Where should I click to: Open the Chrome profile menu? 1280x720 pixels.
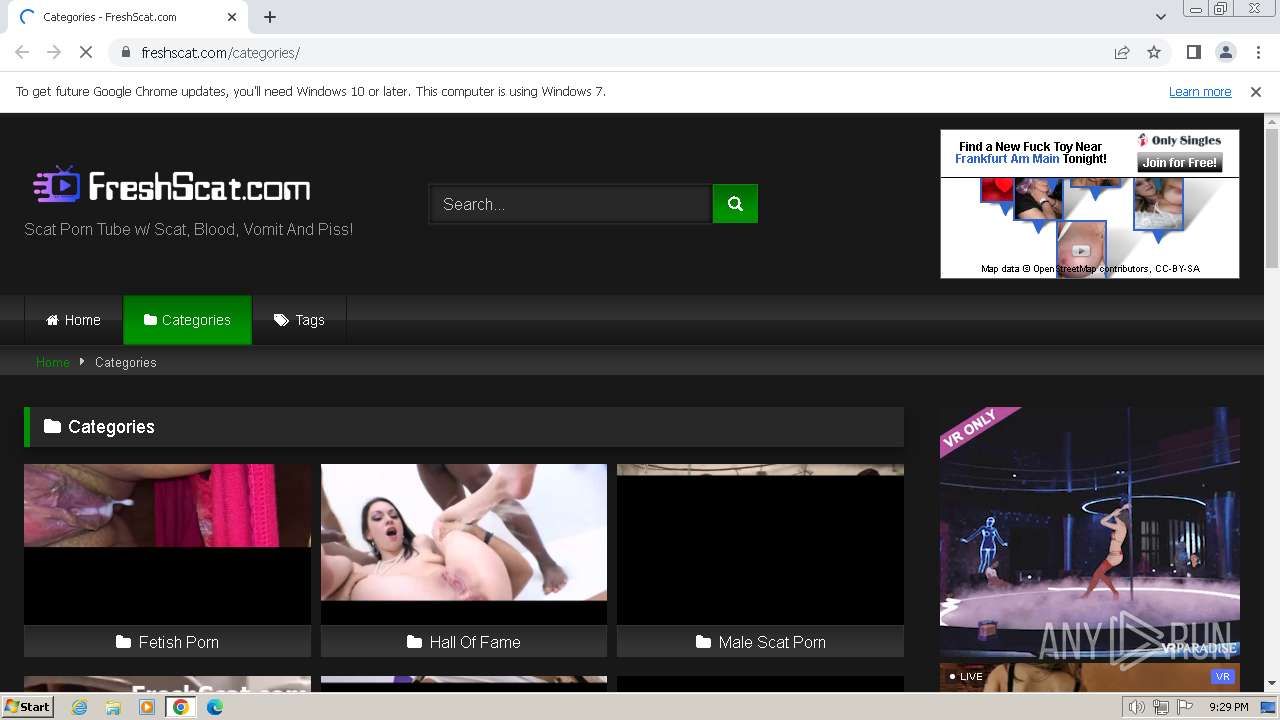pos(1225,52)
